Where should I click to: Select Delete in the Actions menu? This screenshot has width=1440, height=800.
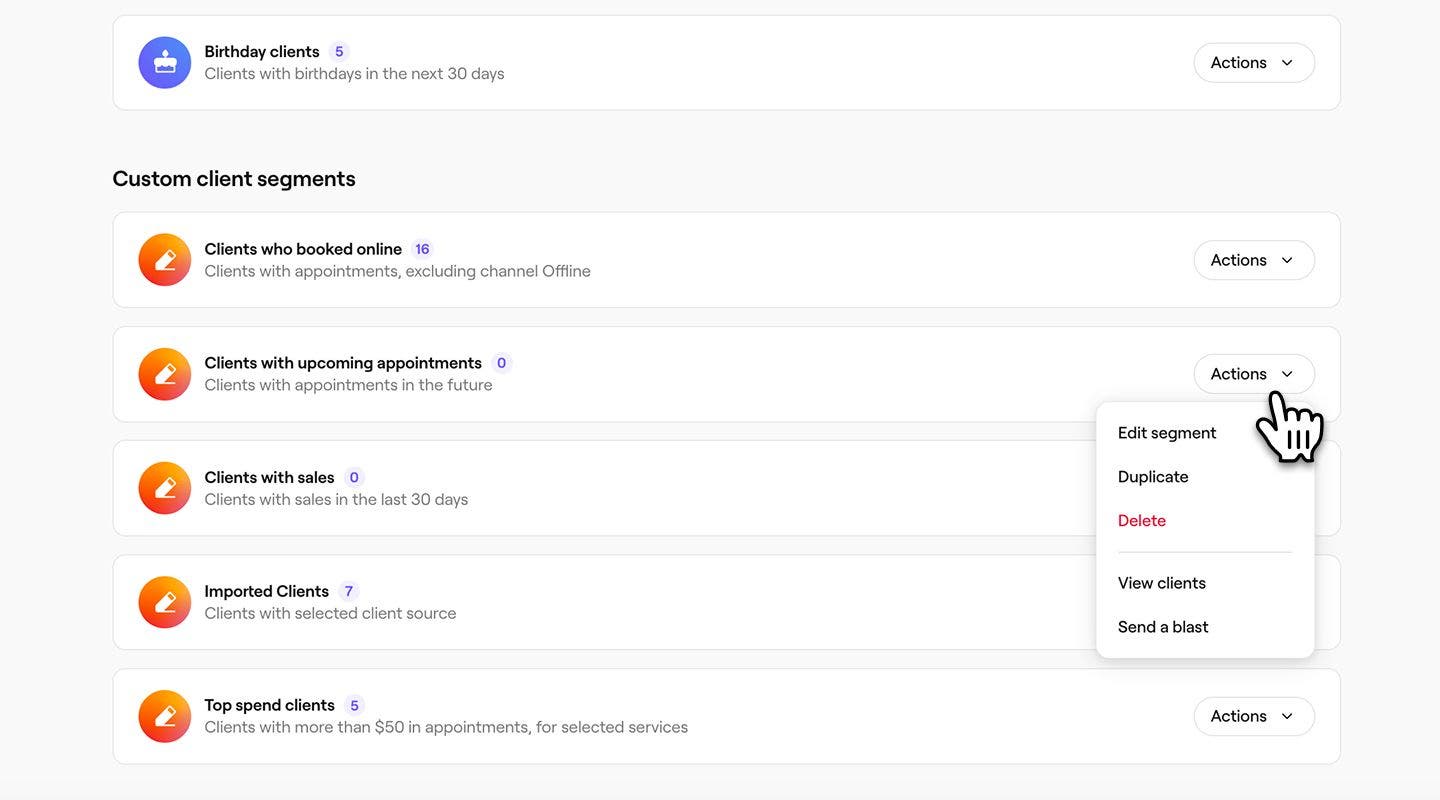click(1142, 521)
